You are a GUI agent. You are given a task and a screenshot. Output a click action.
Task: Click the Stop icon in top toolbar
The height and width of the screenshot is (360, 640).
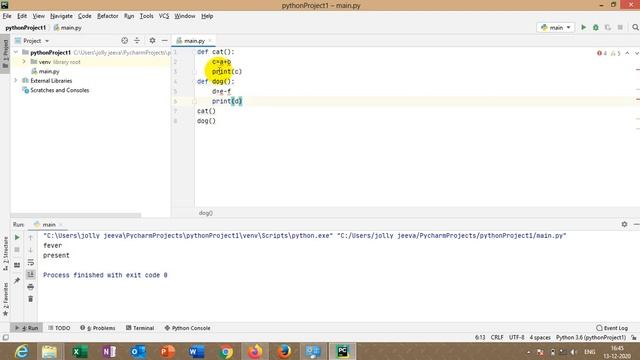620,27
